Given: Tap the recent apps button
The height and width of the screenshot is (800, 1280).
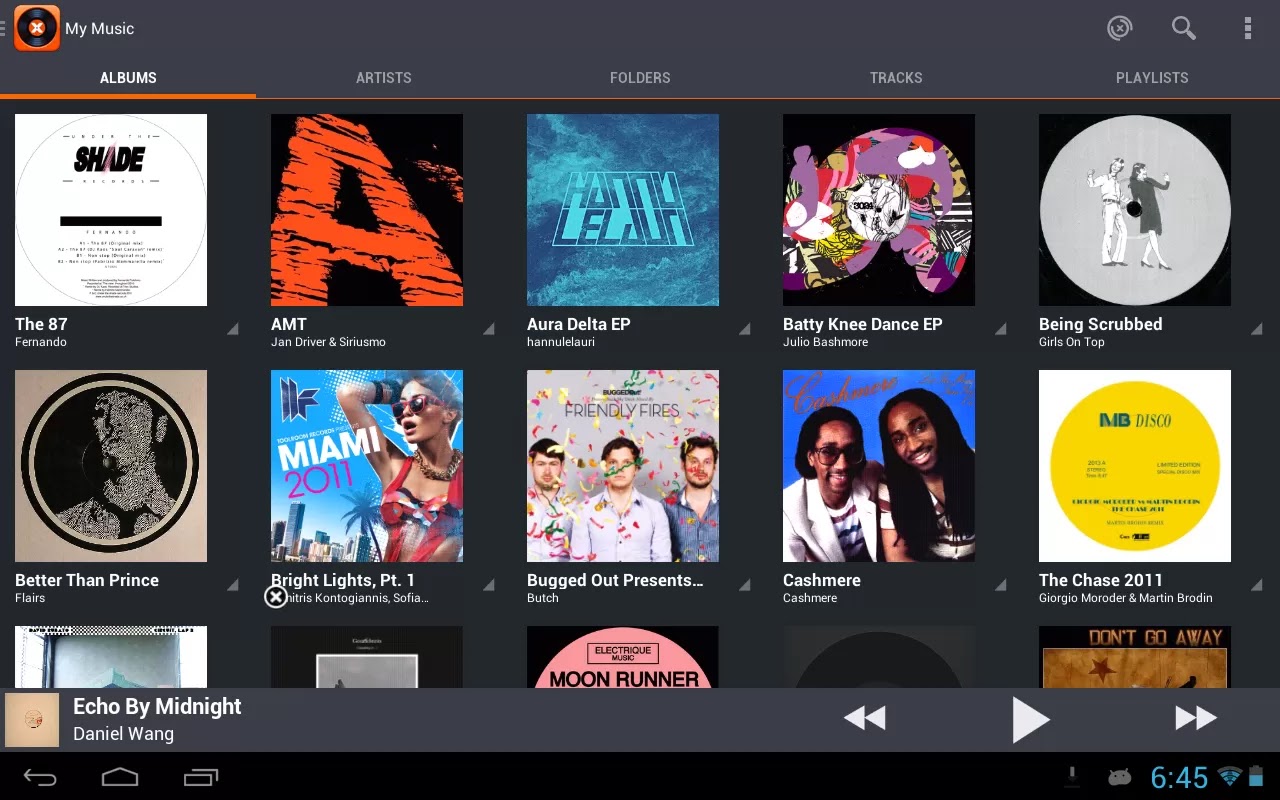Looking at the screenshot, I should (x=201, y=777).
